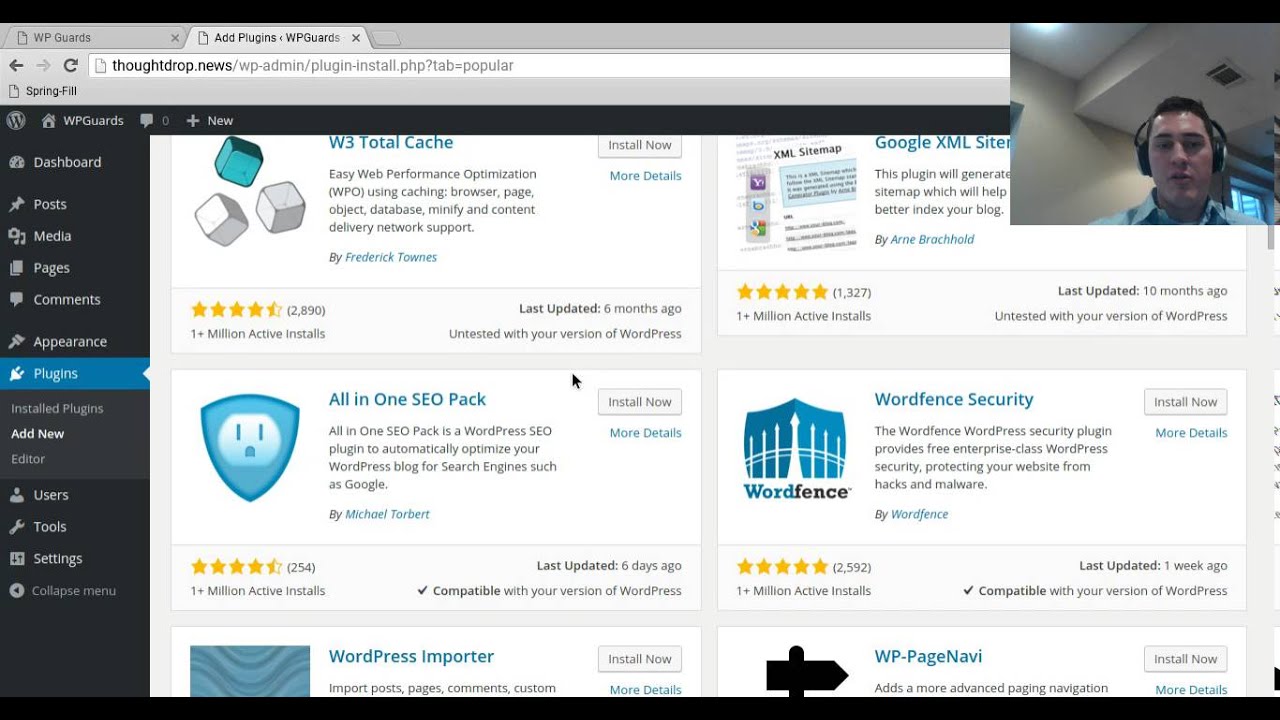Viewport: 1280px width, 720px height.
Task: Click the Tools wrench icon
Action: pos(16,527)
